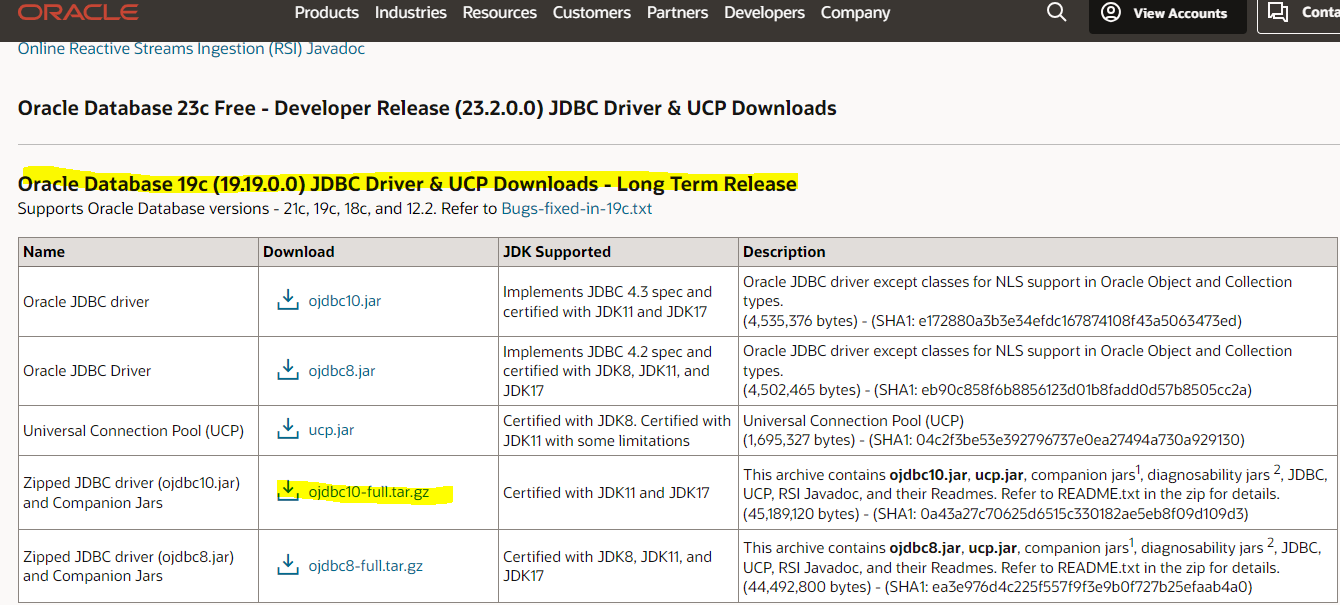This screenshot has width=1340, height=605.
Task: Click 'Certified with JDK8' limitations cell for ucp.jar
Action: (617, 431)
